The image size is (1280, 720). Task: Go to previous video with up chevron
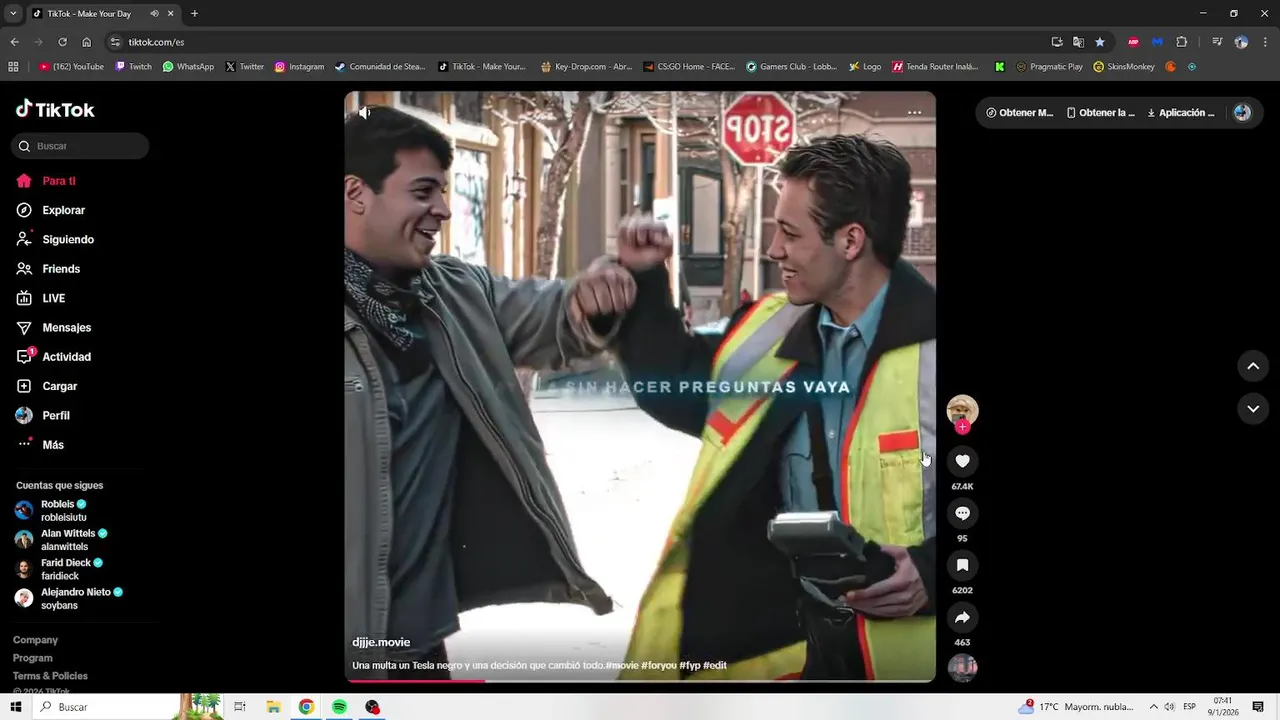click(1253, 366)
